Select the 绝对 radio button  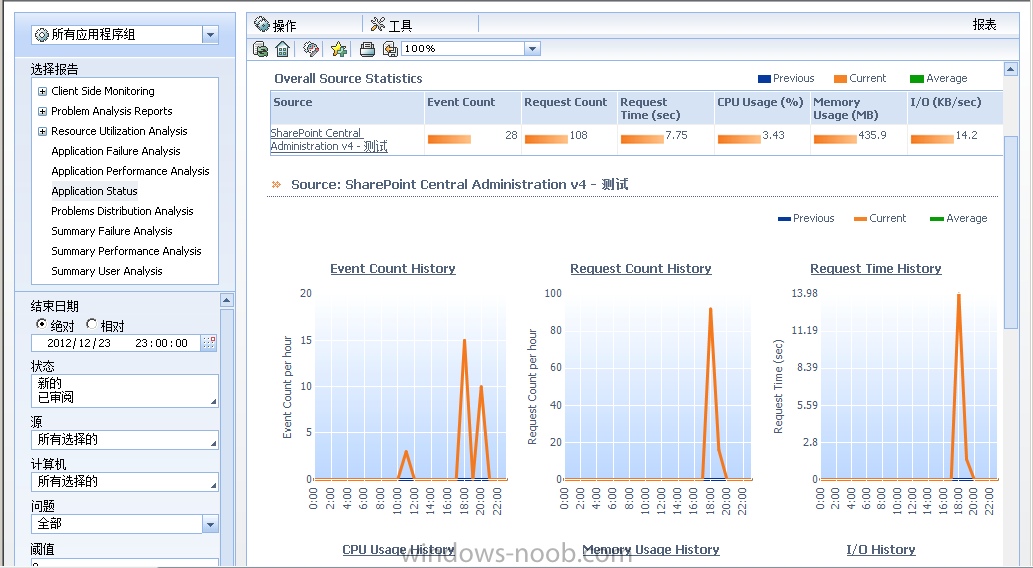pyautogui.click(x=41, y=324)
